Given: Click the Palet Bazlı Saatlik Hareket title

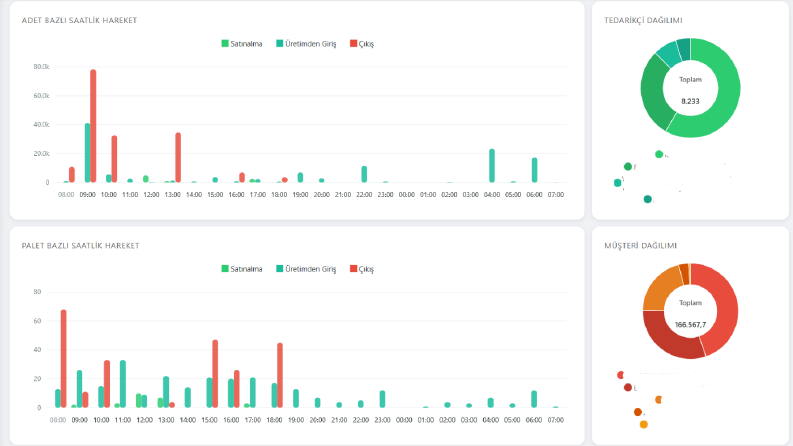Looking at the screenshot, I should point(80,246).
